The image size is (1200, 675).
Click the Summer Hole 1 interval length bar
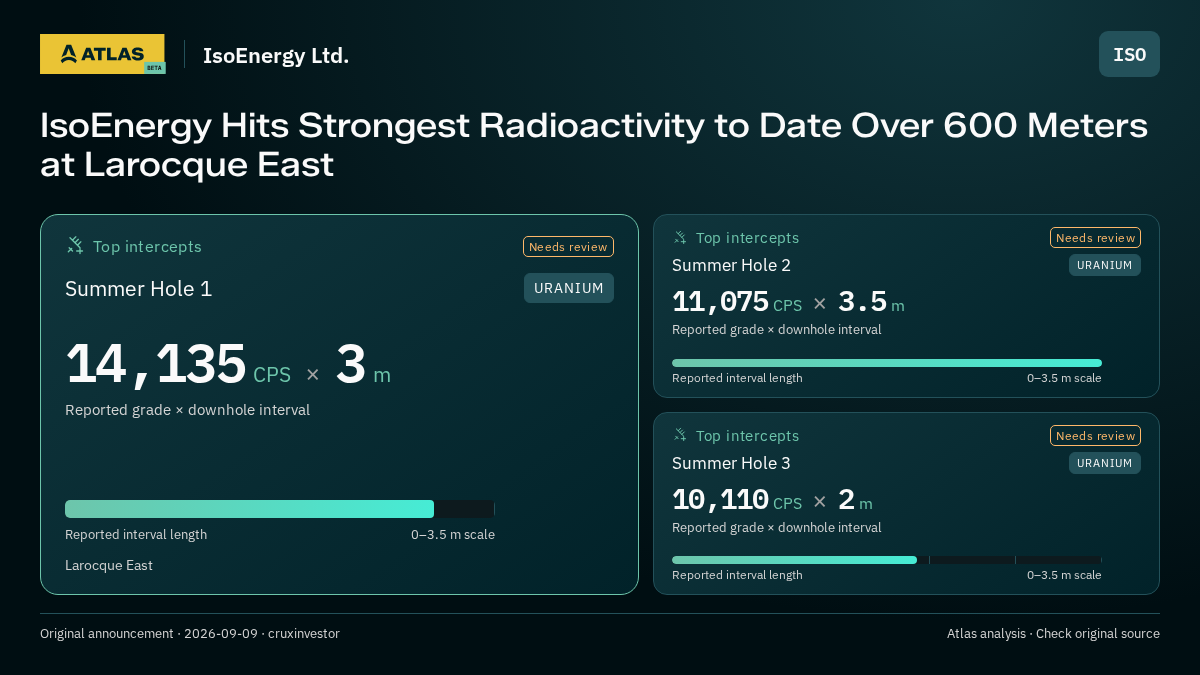click(280, 509)
